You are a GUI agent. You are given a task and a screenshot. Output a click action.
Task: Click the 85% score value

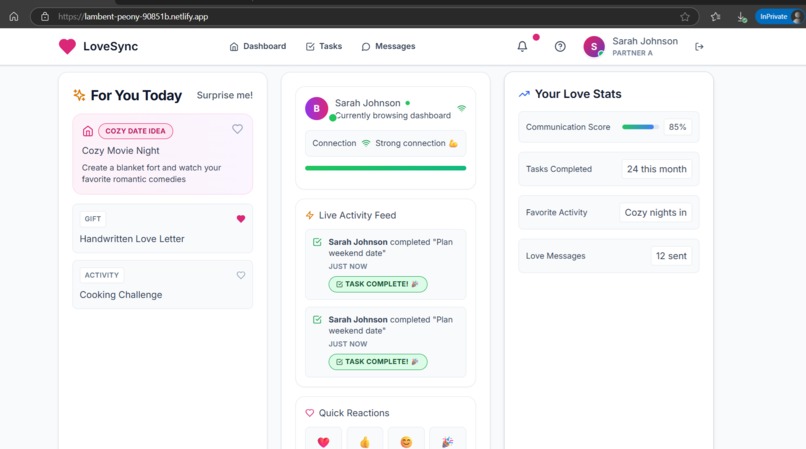coord(677,127)
